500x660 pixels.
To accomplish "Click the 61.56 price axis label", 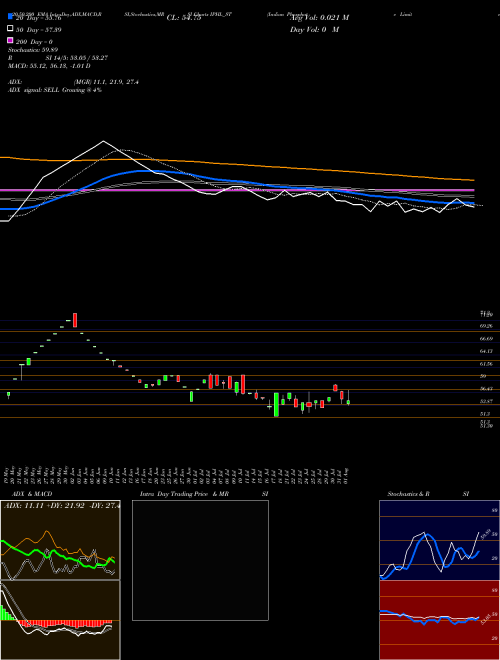I will pyautogui.click(x=487, y=363).
